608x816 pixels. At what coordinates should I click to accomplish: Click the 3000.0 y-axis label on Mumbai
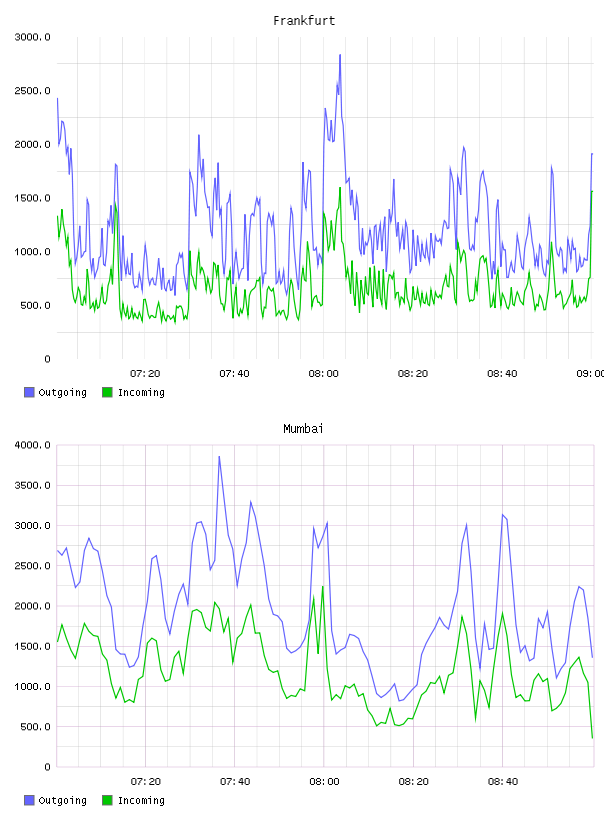click(32, 526)
